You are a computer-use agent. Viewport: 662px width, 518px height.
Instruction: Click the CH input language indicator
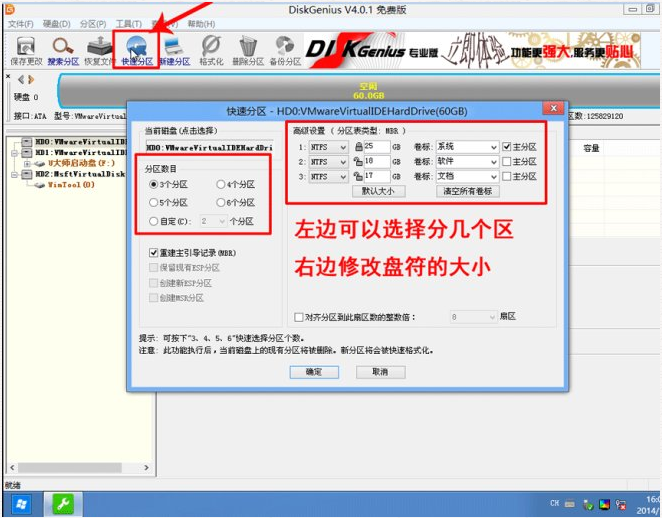click(554, 503)
